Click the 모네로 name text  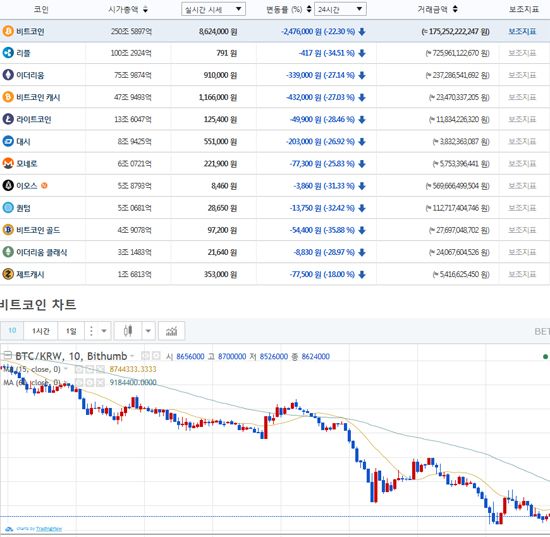point(27,163)
